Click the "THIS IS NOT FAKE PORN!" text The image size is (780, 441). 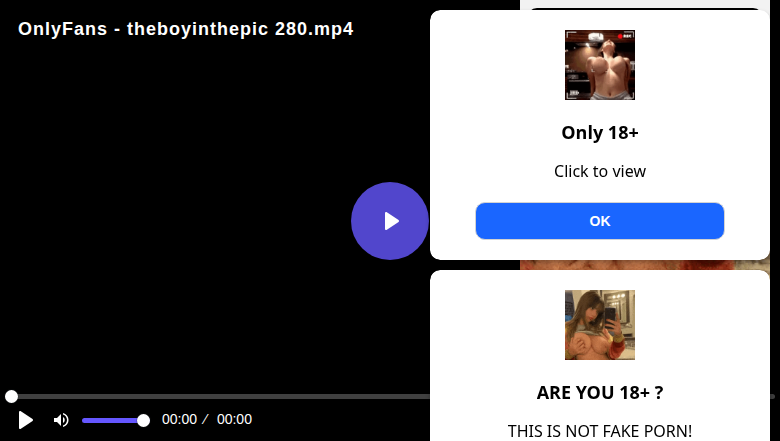pos(599,431)
